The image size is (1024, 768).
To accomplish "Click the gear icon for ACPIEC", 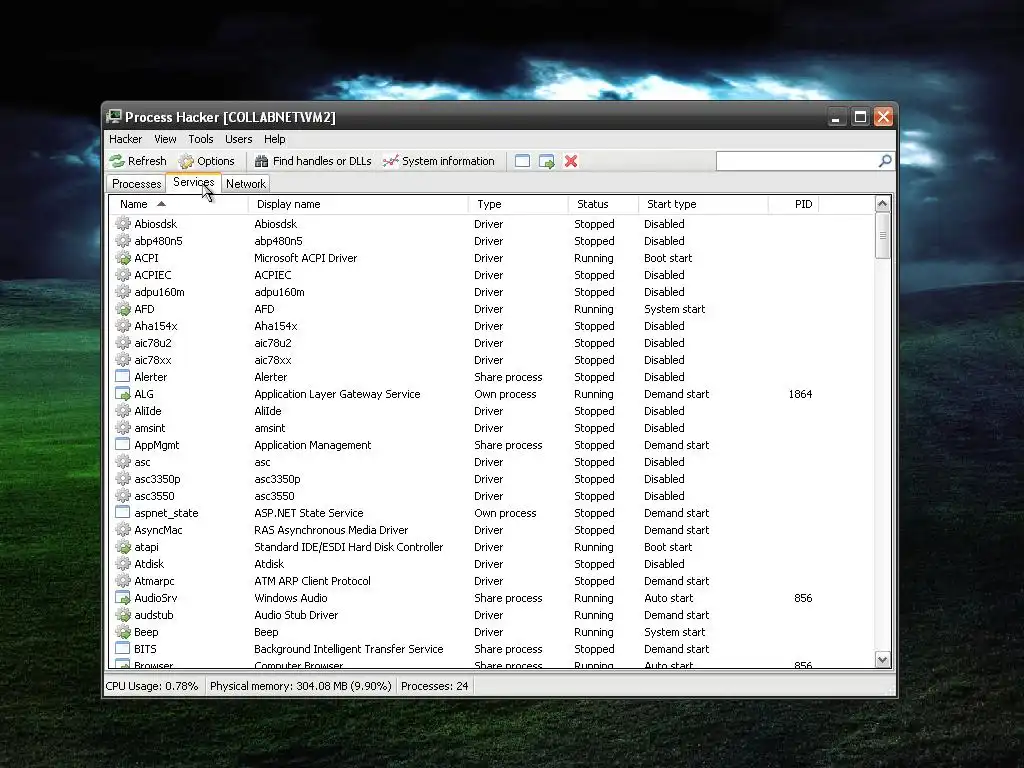I will (123, 275).
